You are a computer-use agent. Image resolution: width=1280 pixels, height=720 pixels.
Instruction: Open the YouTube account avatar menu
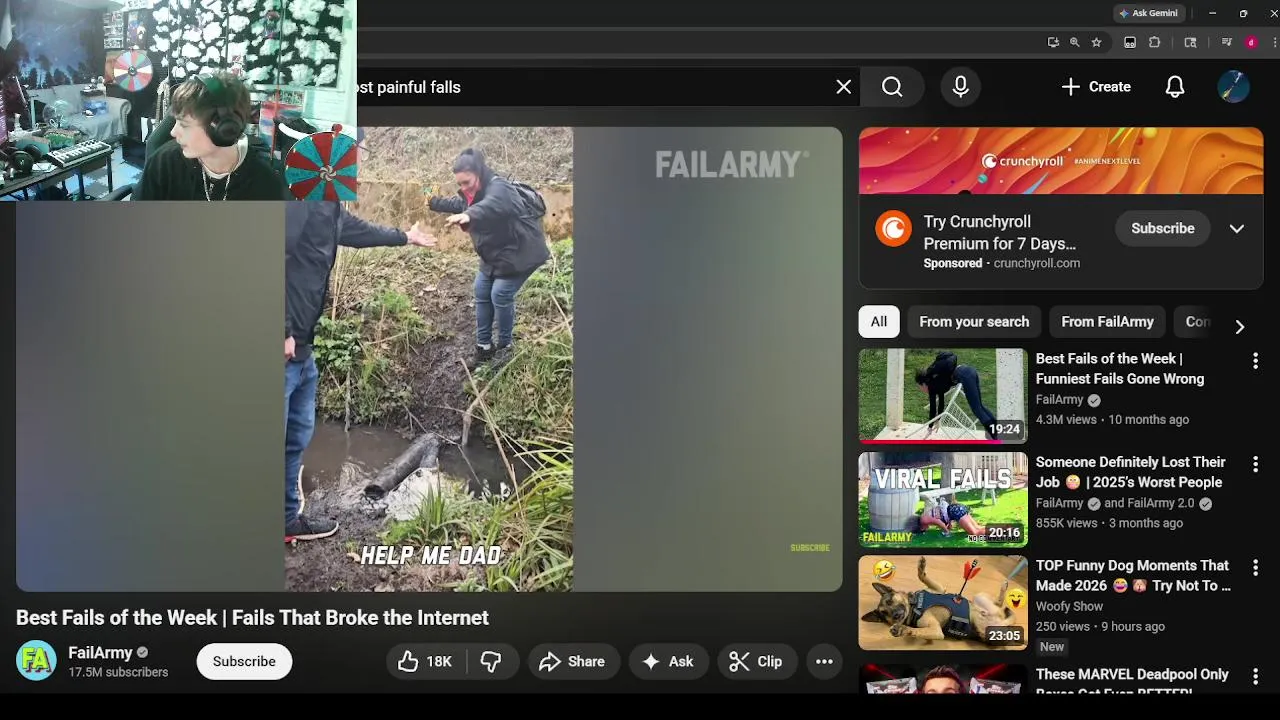[x=1233, y=87]
